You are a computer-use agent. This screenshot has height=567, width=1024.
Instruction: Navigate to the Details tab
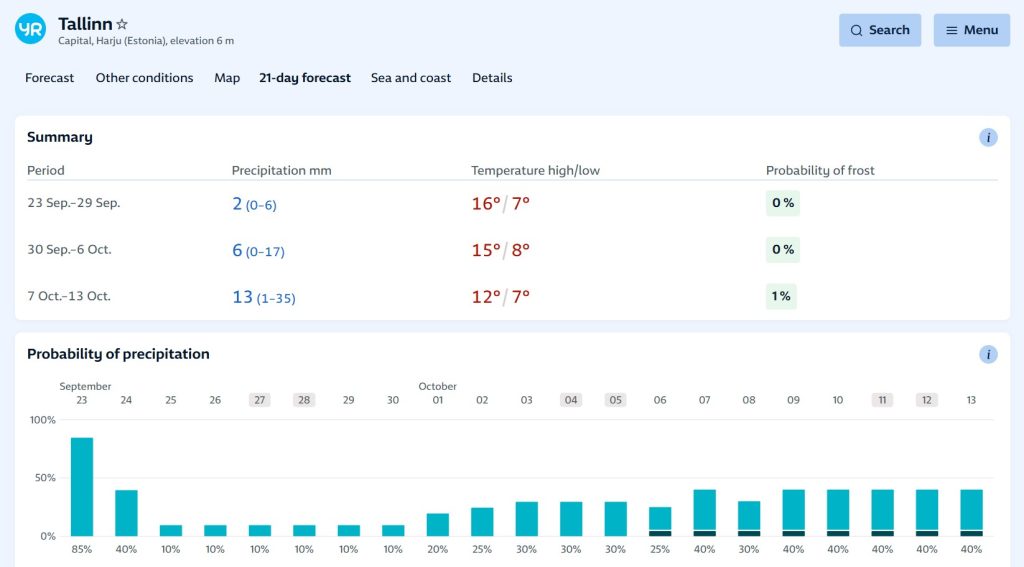[x=492, y=78]
